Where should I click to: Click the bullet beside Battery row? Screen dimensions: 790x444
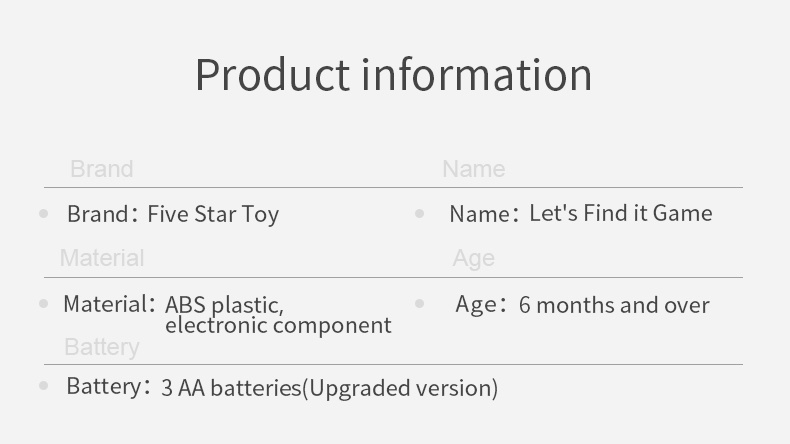tap(44, 386)
